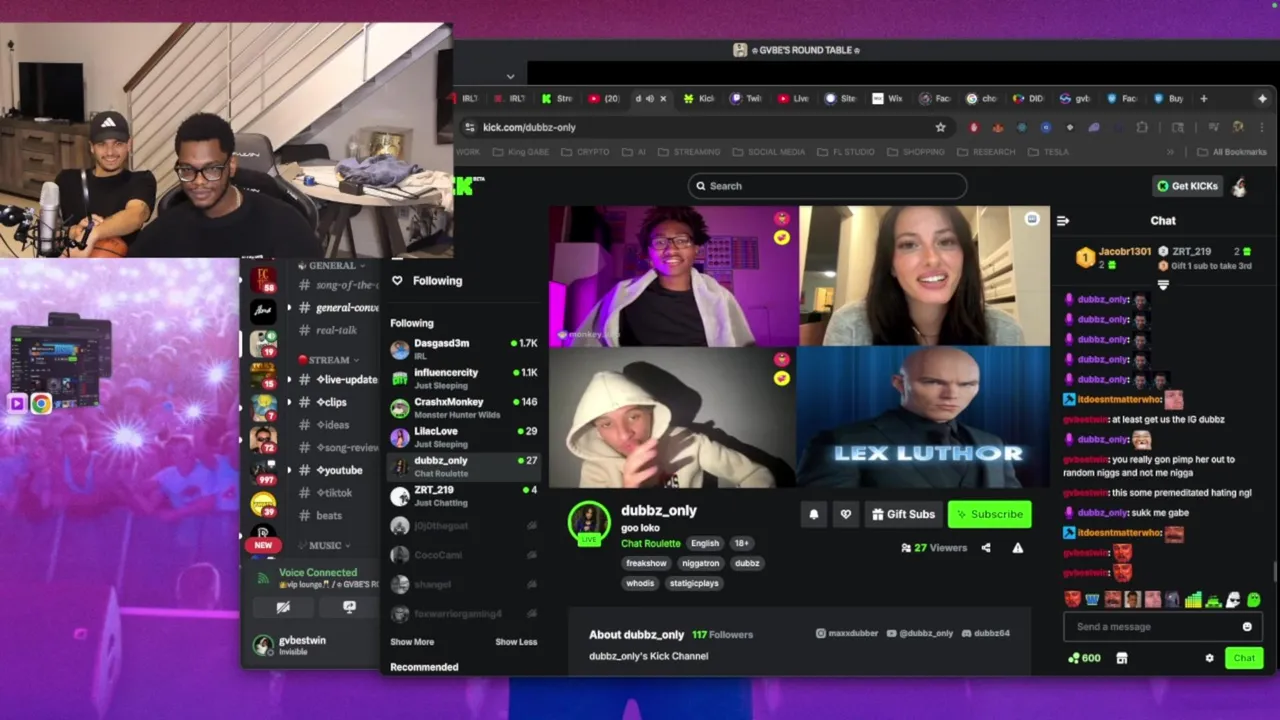Screen dimensions: 1280x720
Task: Click the chat panel scrollbar
Action: (x=1275, y=571)
